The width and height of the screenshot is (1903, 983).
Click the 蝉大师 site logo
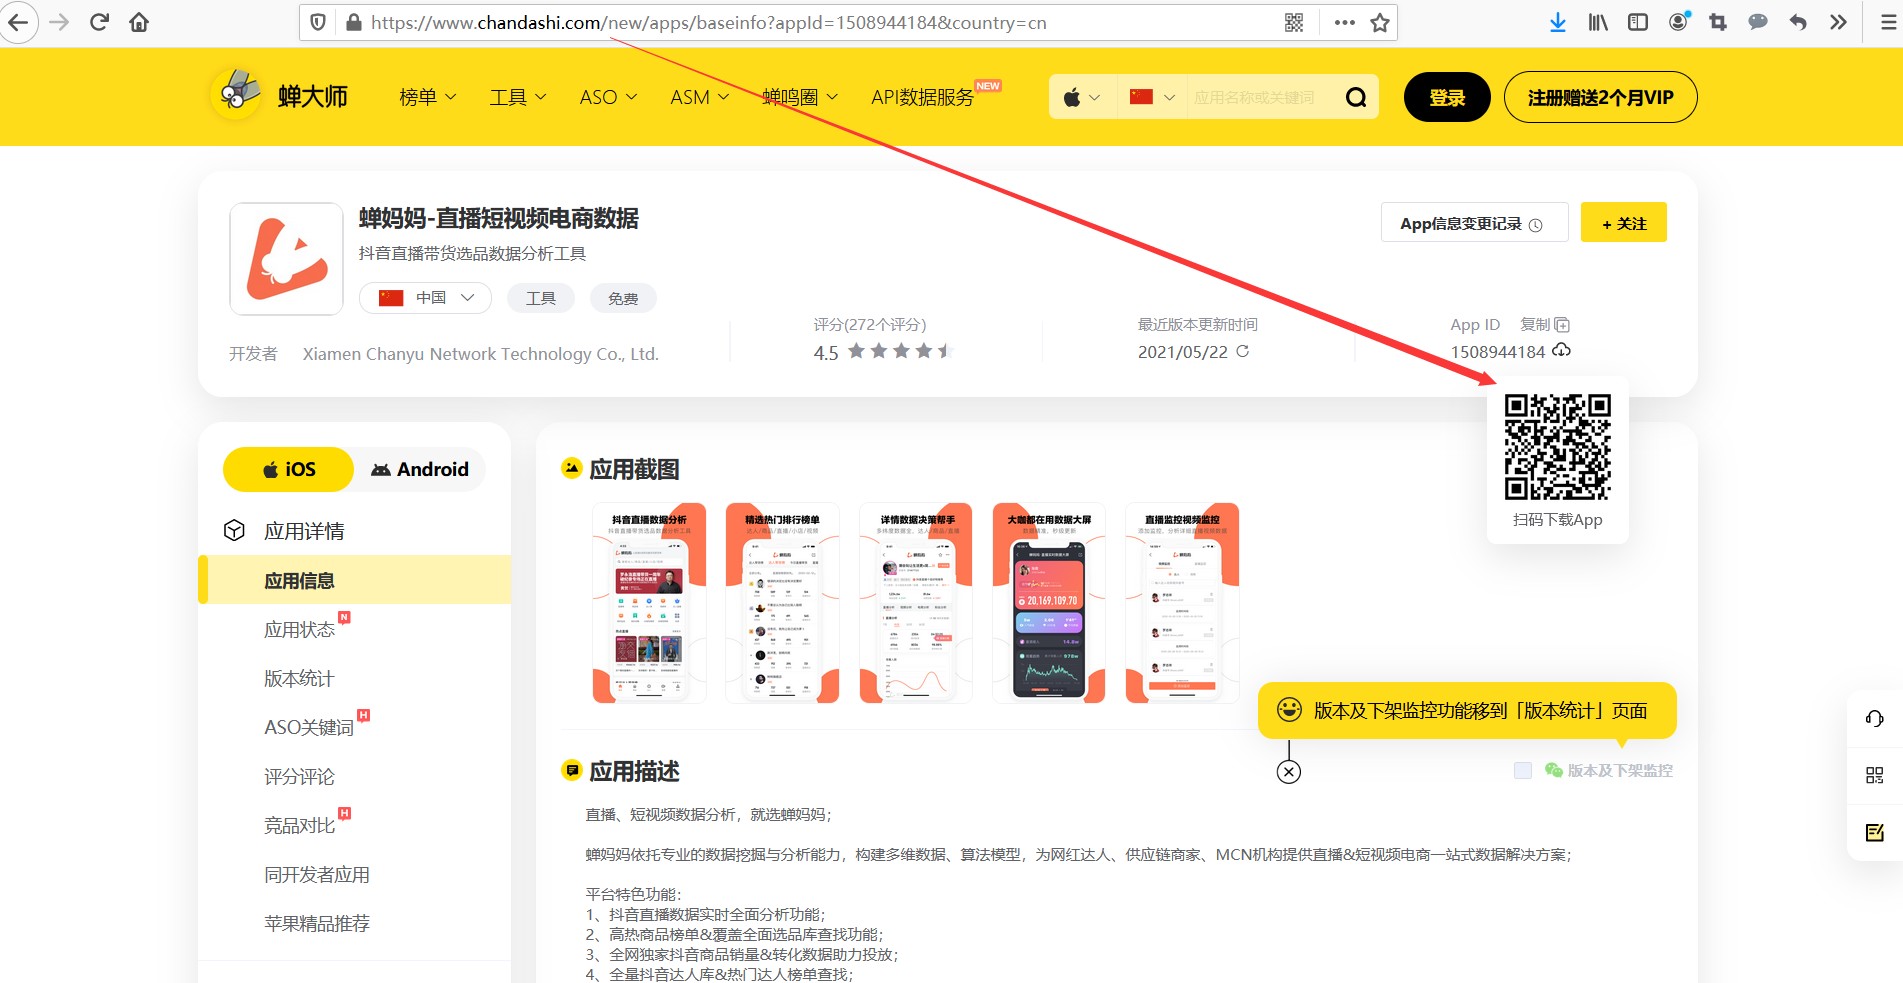(280, 96)
